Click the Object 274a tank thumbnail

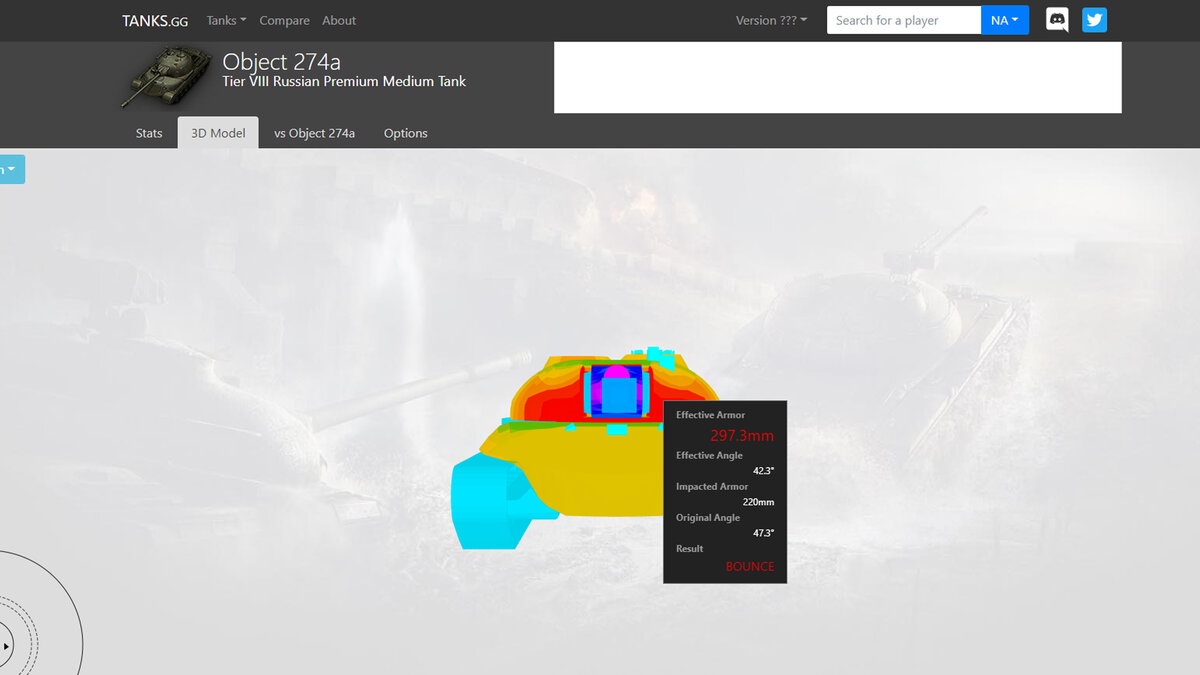166,76
